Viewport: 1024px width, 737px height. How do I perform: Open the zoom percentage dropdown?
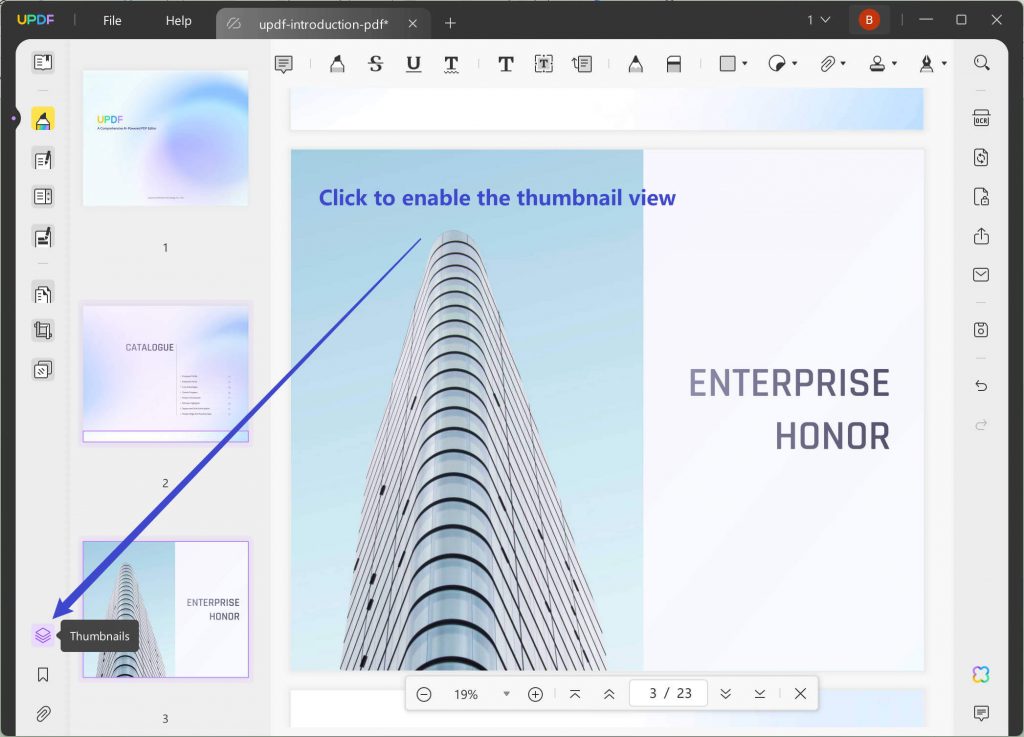pos(507,693)
